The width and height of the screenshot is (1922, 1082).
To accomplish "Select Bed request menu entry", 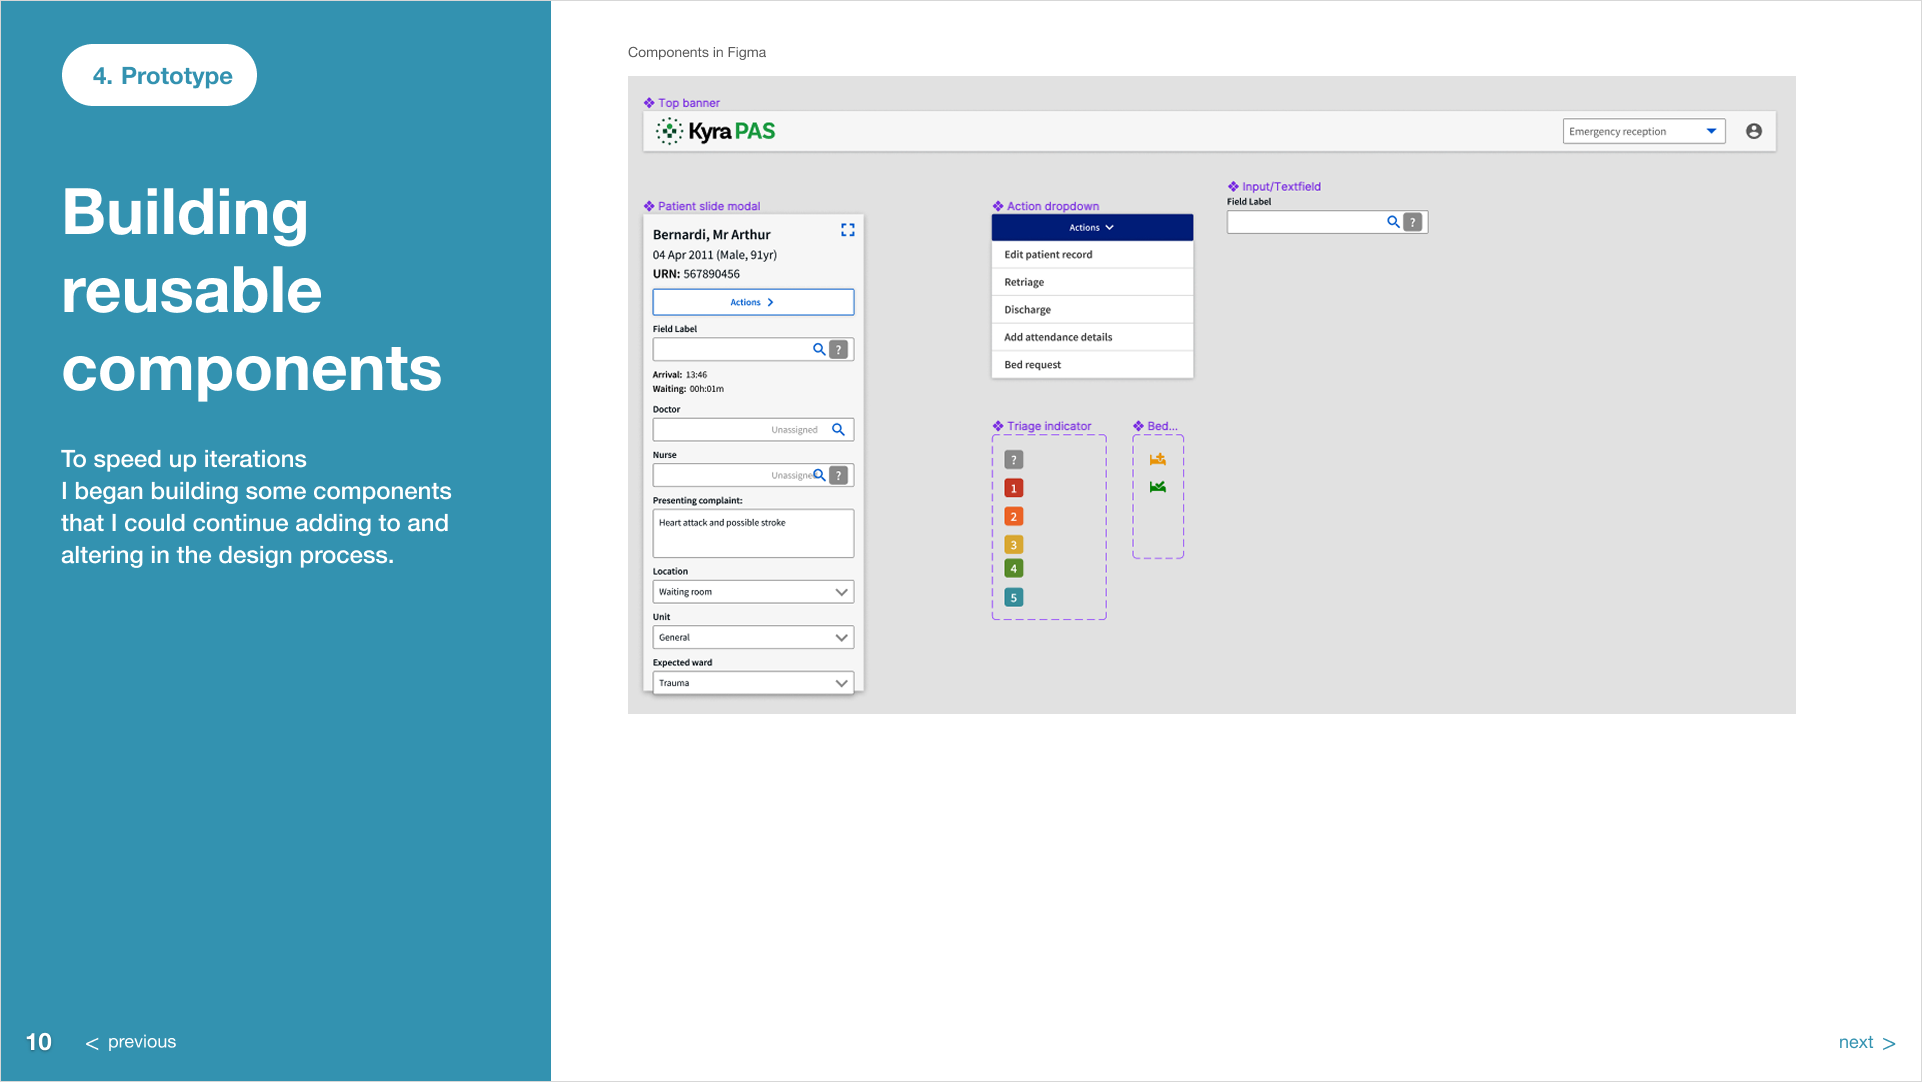I will 1091,365.
